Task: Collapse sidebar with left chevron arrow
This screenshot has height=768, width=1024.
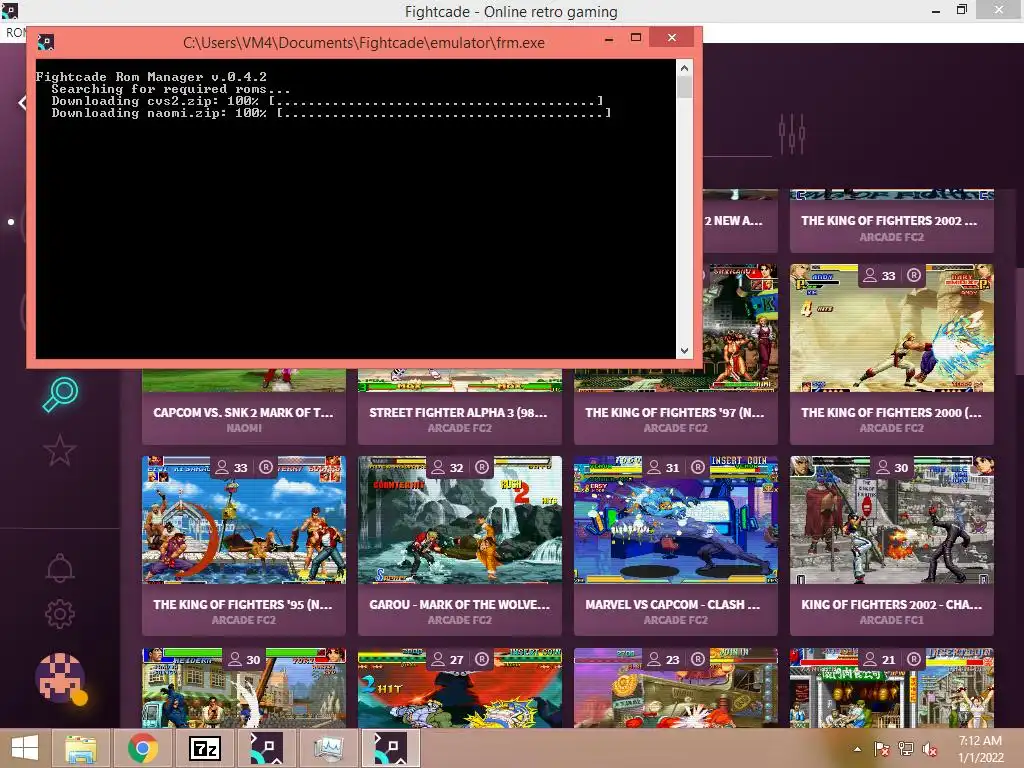Action: tap(22, 103)
